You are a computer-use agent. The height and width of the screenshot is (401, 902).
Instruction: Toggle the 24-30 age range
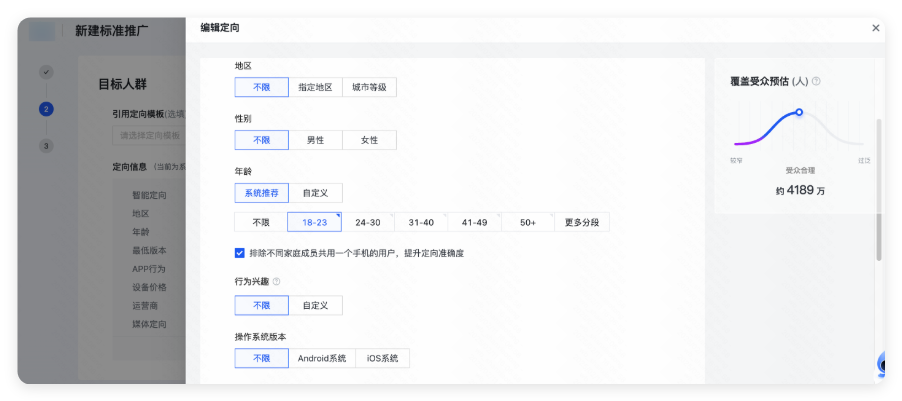click(368, 222)
